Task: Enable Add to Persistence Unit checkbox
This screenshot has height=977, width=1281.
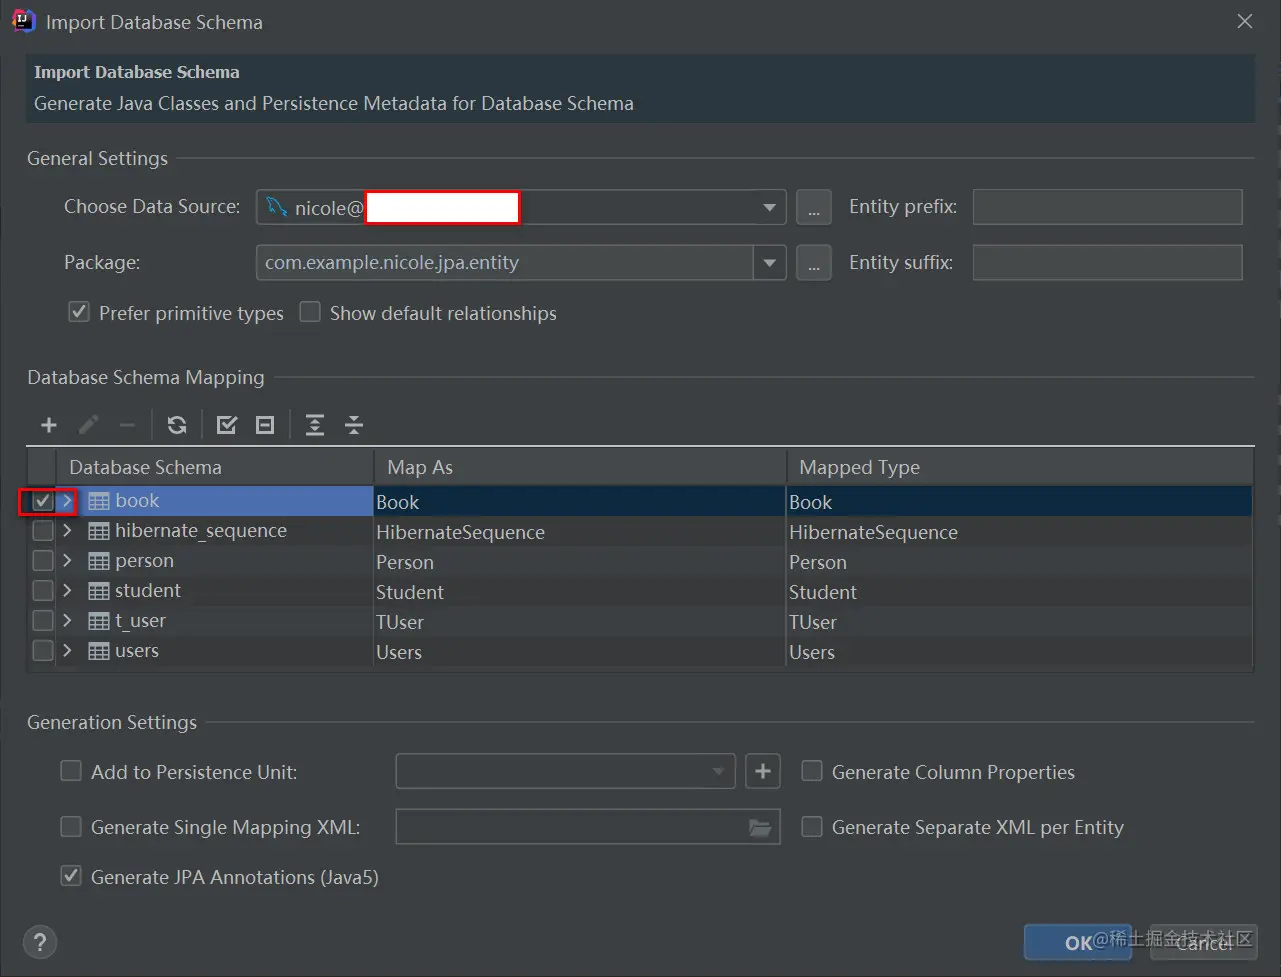Action: 71,771
